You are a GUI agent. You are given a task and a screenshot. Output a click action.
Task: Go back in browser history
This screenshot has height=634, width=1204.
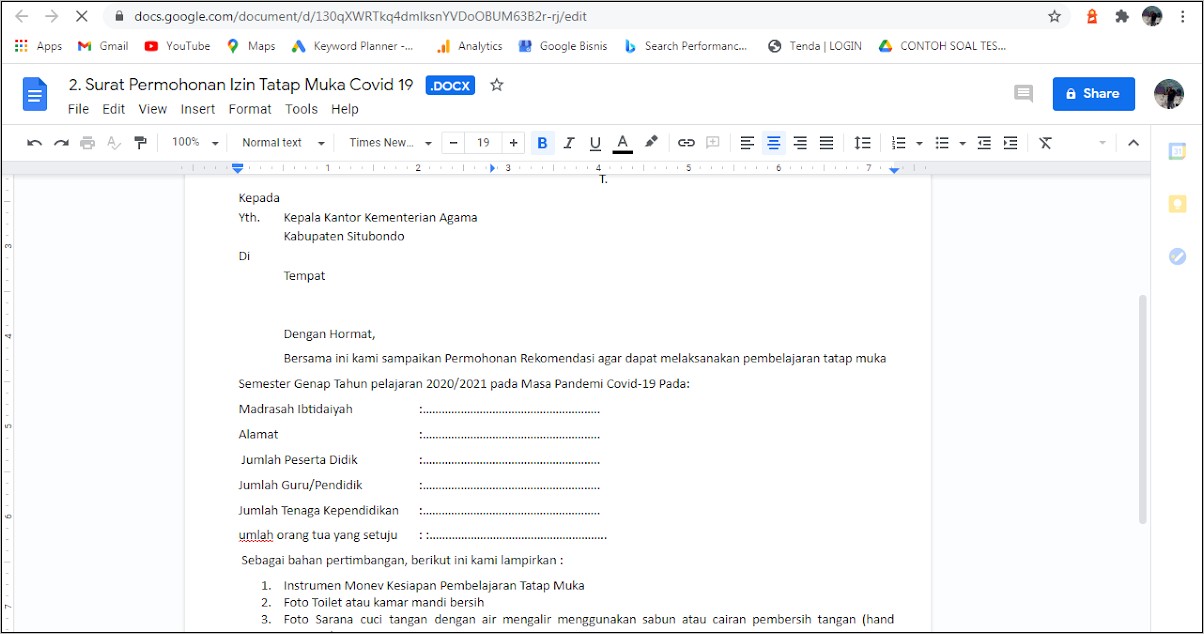pos(21,17)
